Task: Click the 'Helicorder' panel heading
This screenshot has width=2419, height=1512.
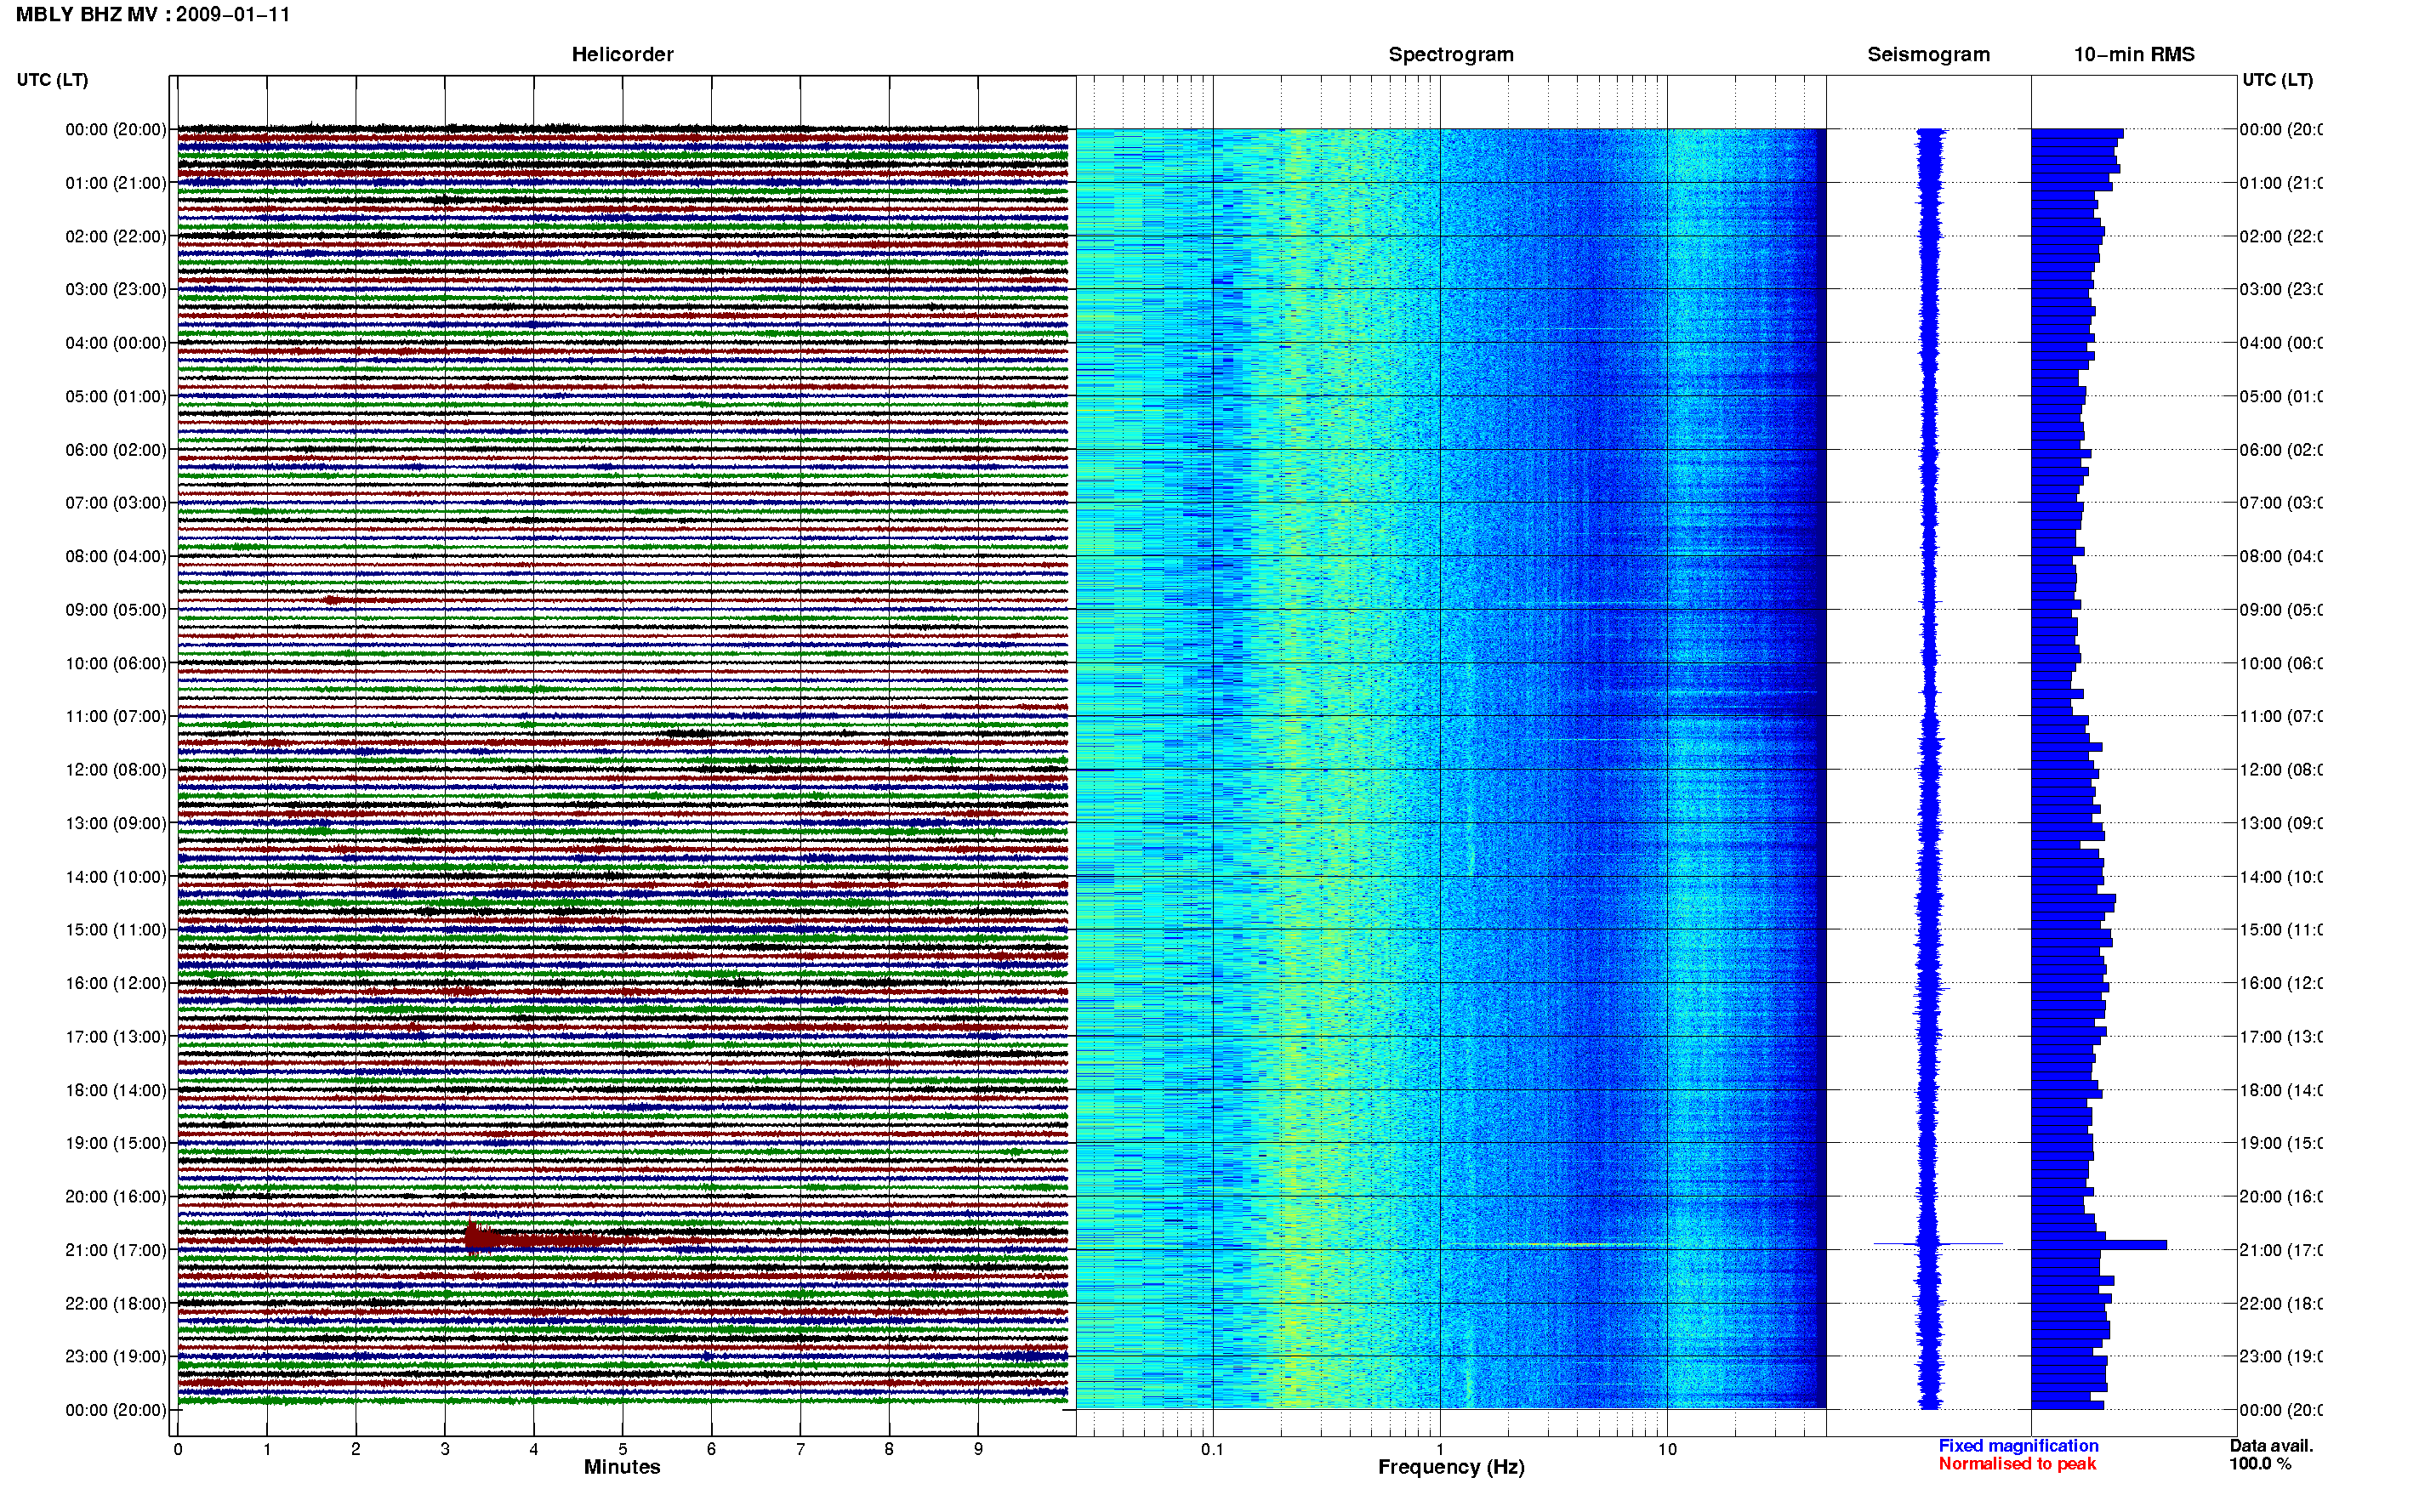Action: [x=622, y=54]
